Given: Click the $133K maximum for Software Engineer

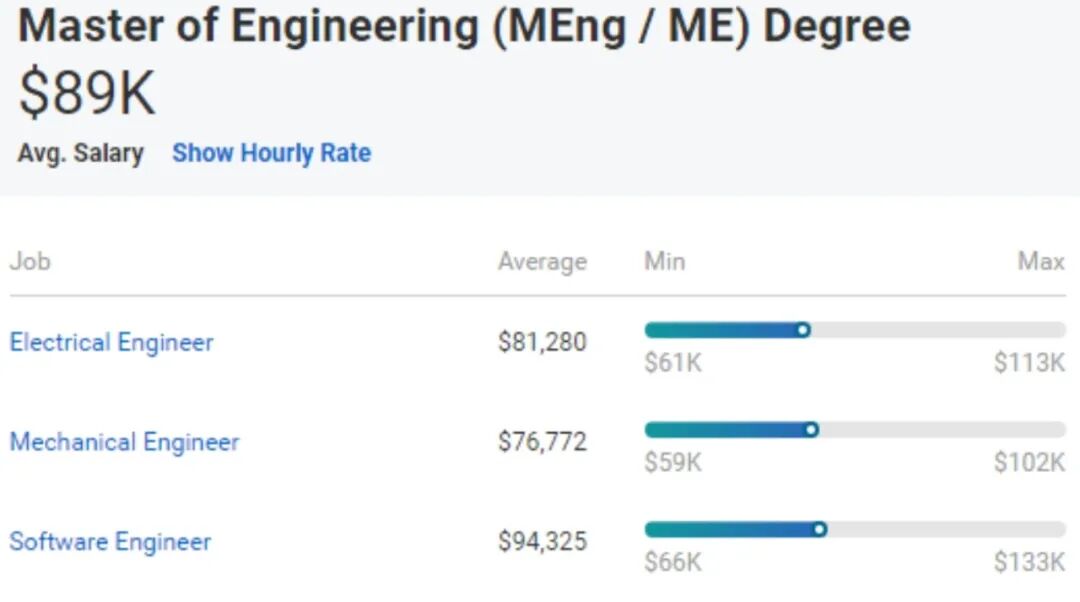Looking at the screenshot, I should pyautogui.click(x=1030, y=562).
